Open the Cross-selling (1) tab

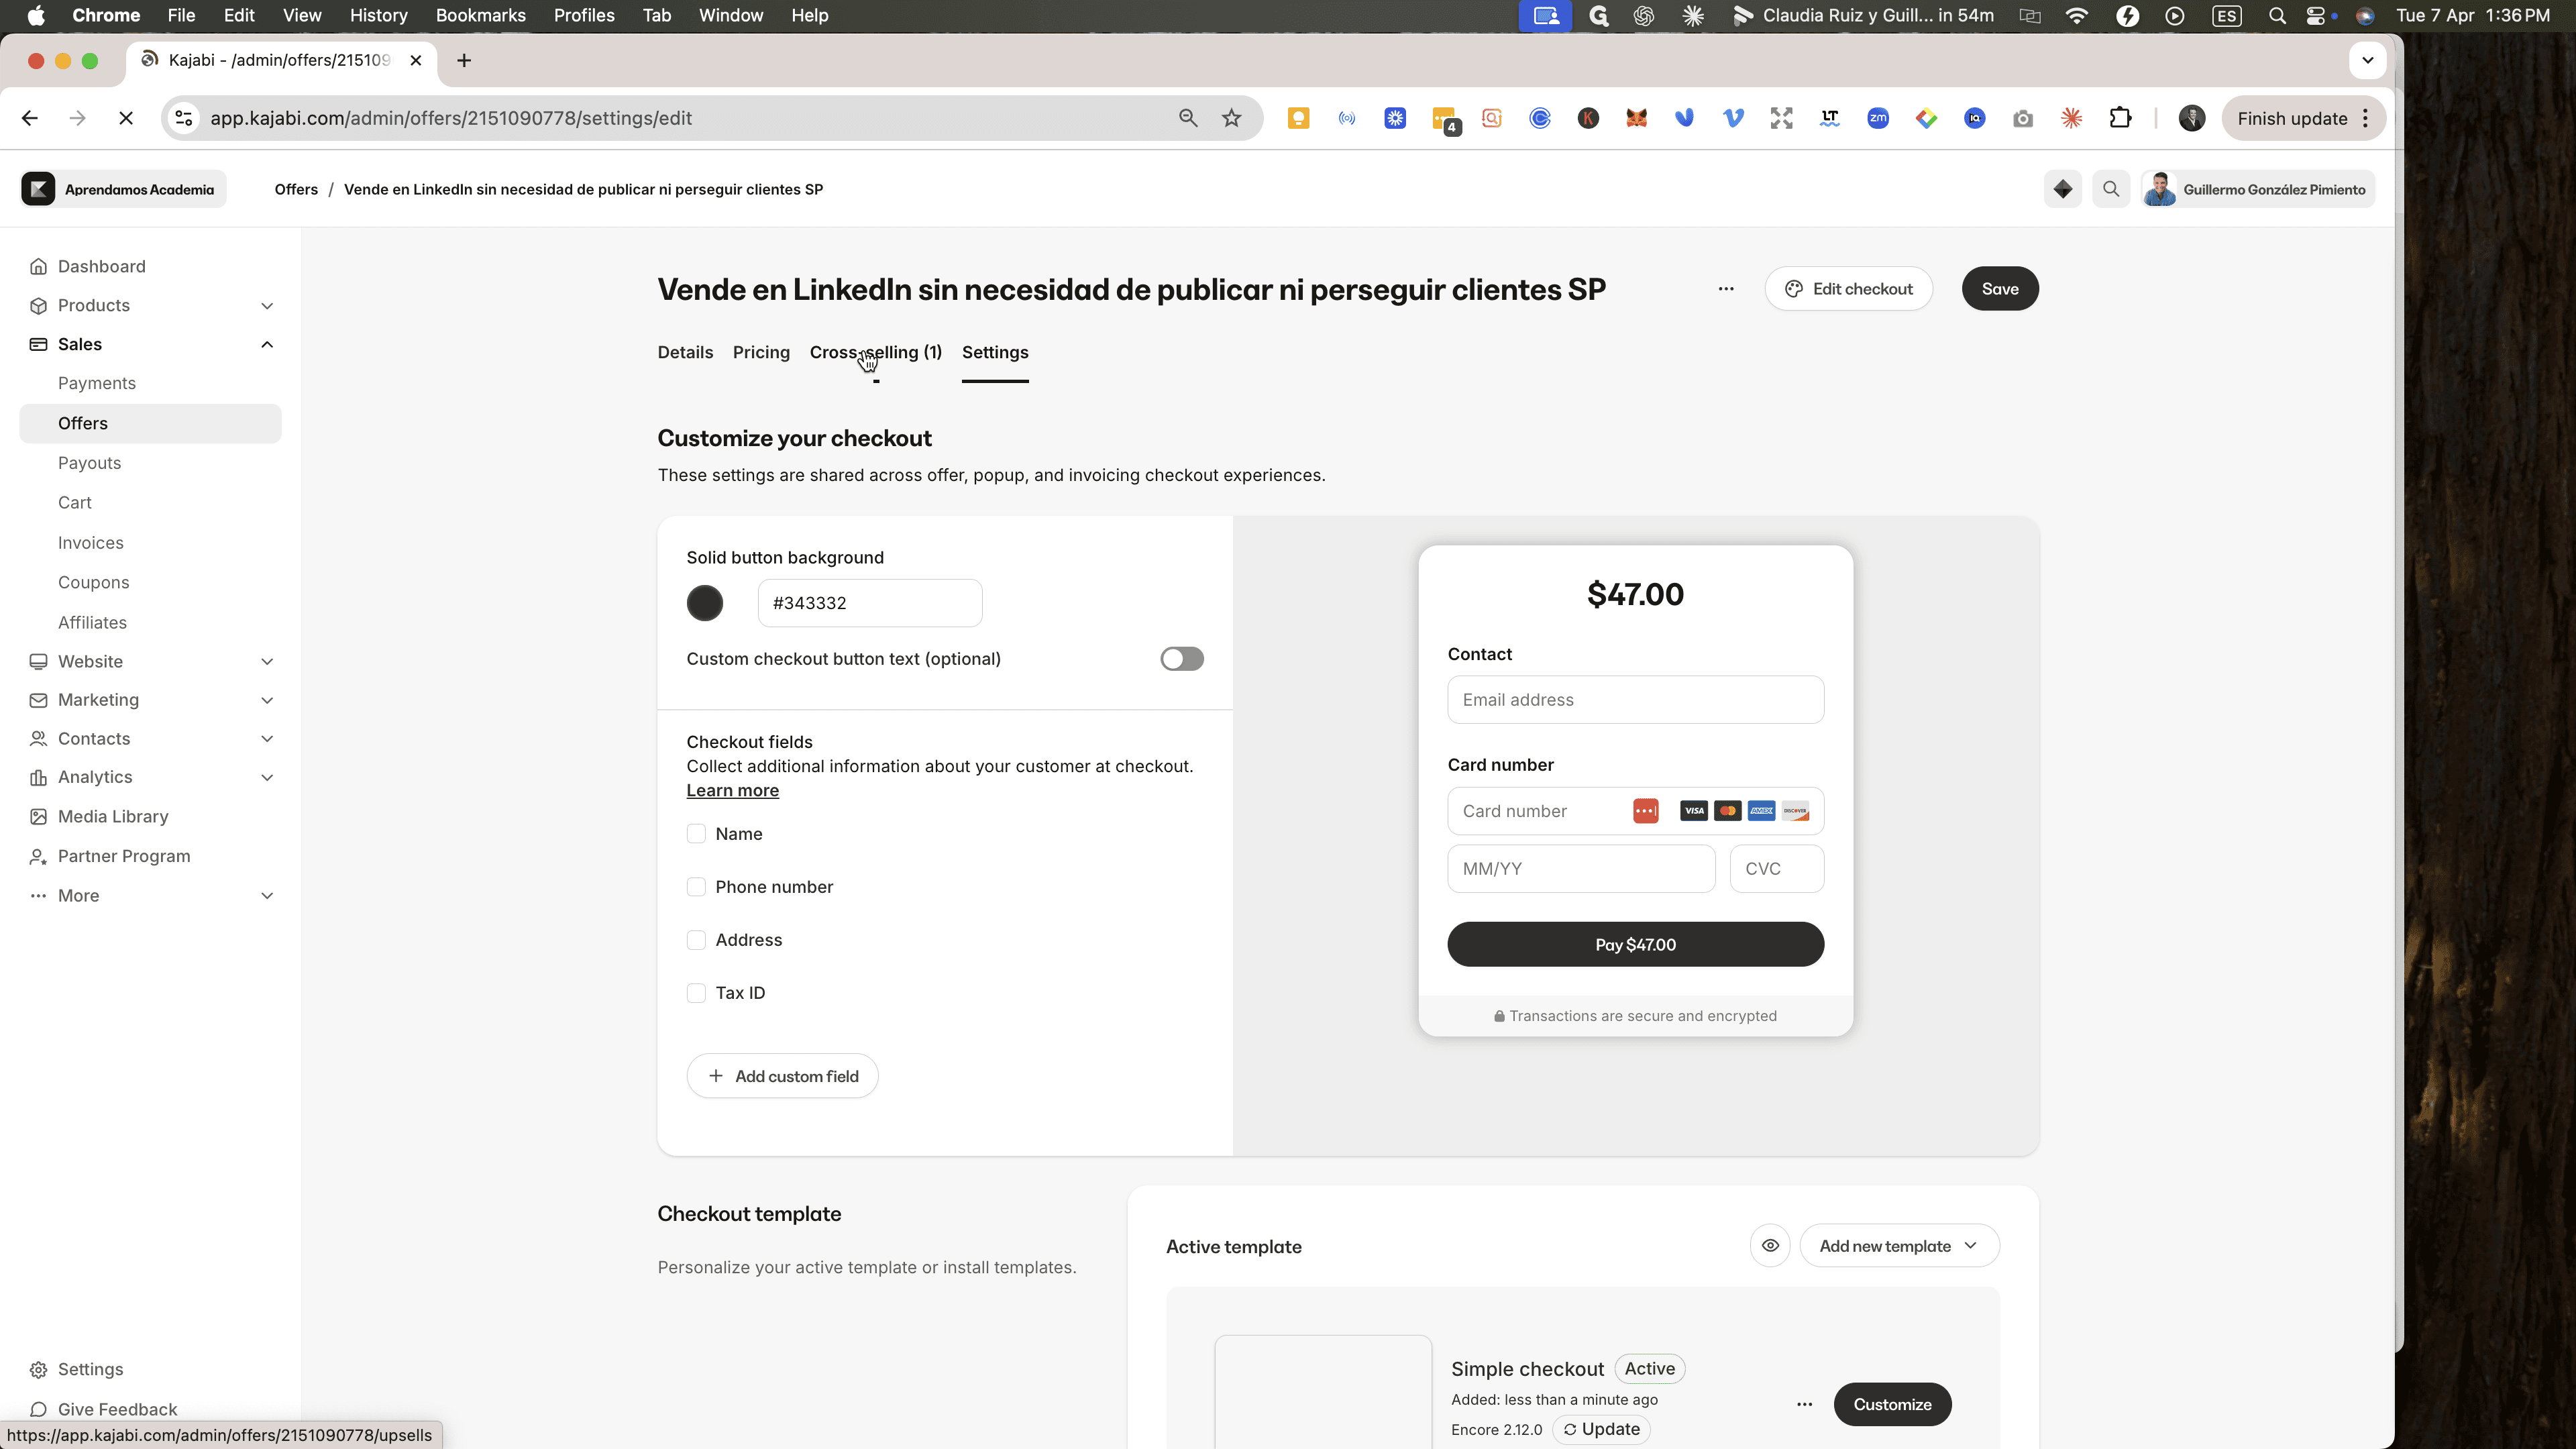(x=876, y=352)
